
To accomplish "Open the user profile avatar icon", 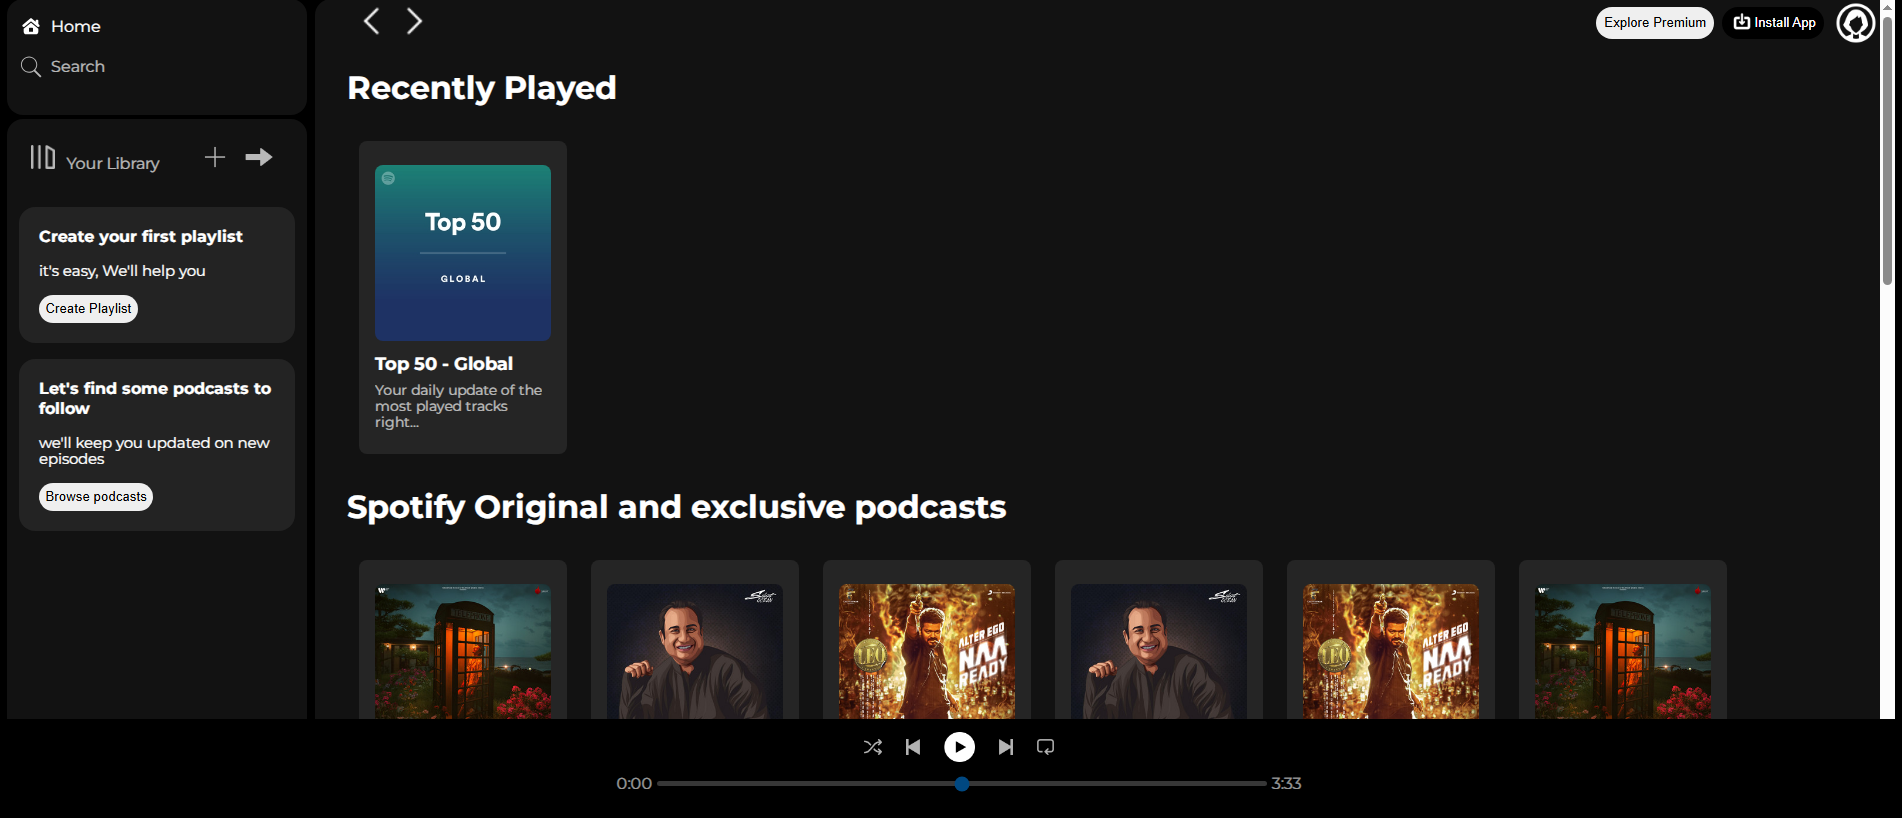I will coord(1856,23).
